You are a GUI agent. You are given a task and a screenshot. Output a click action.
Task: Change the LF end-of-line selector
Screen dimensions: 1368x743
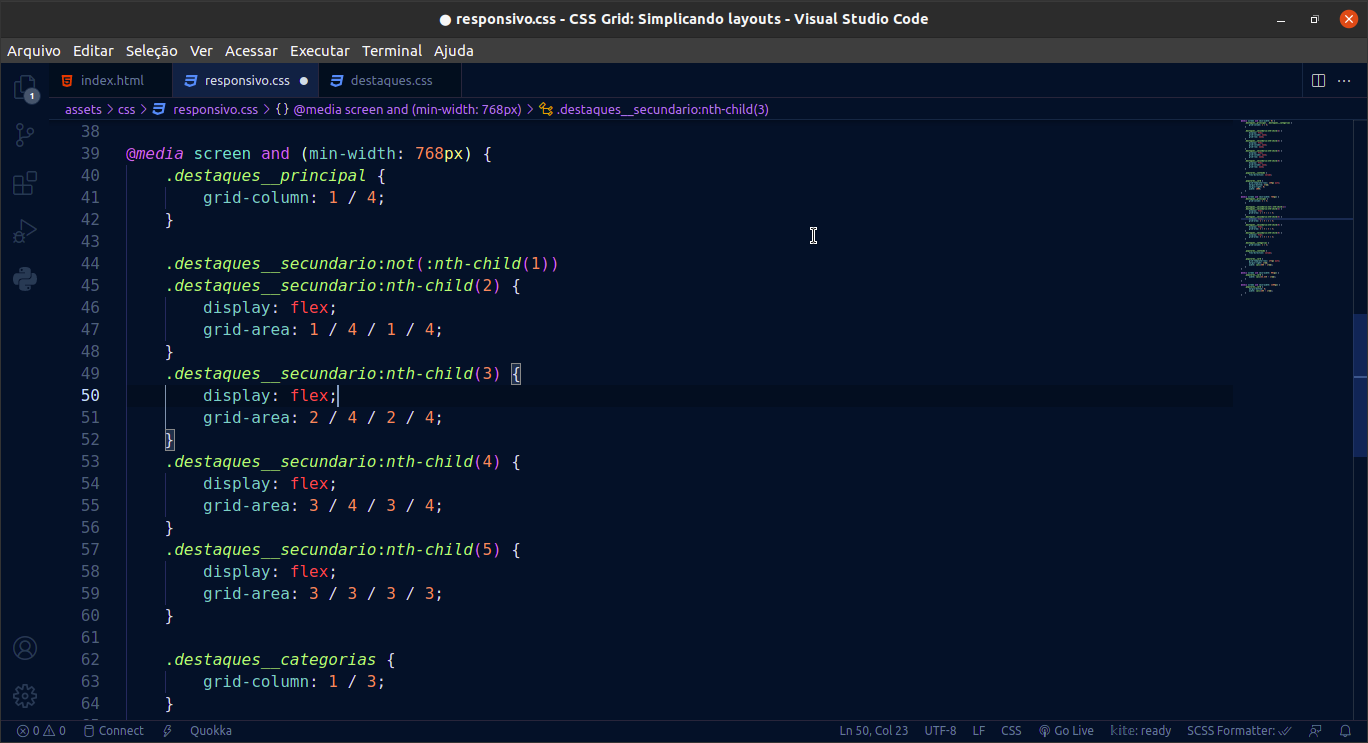(979, 731)
